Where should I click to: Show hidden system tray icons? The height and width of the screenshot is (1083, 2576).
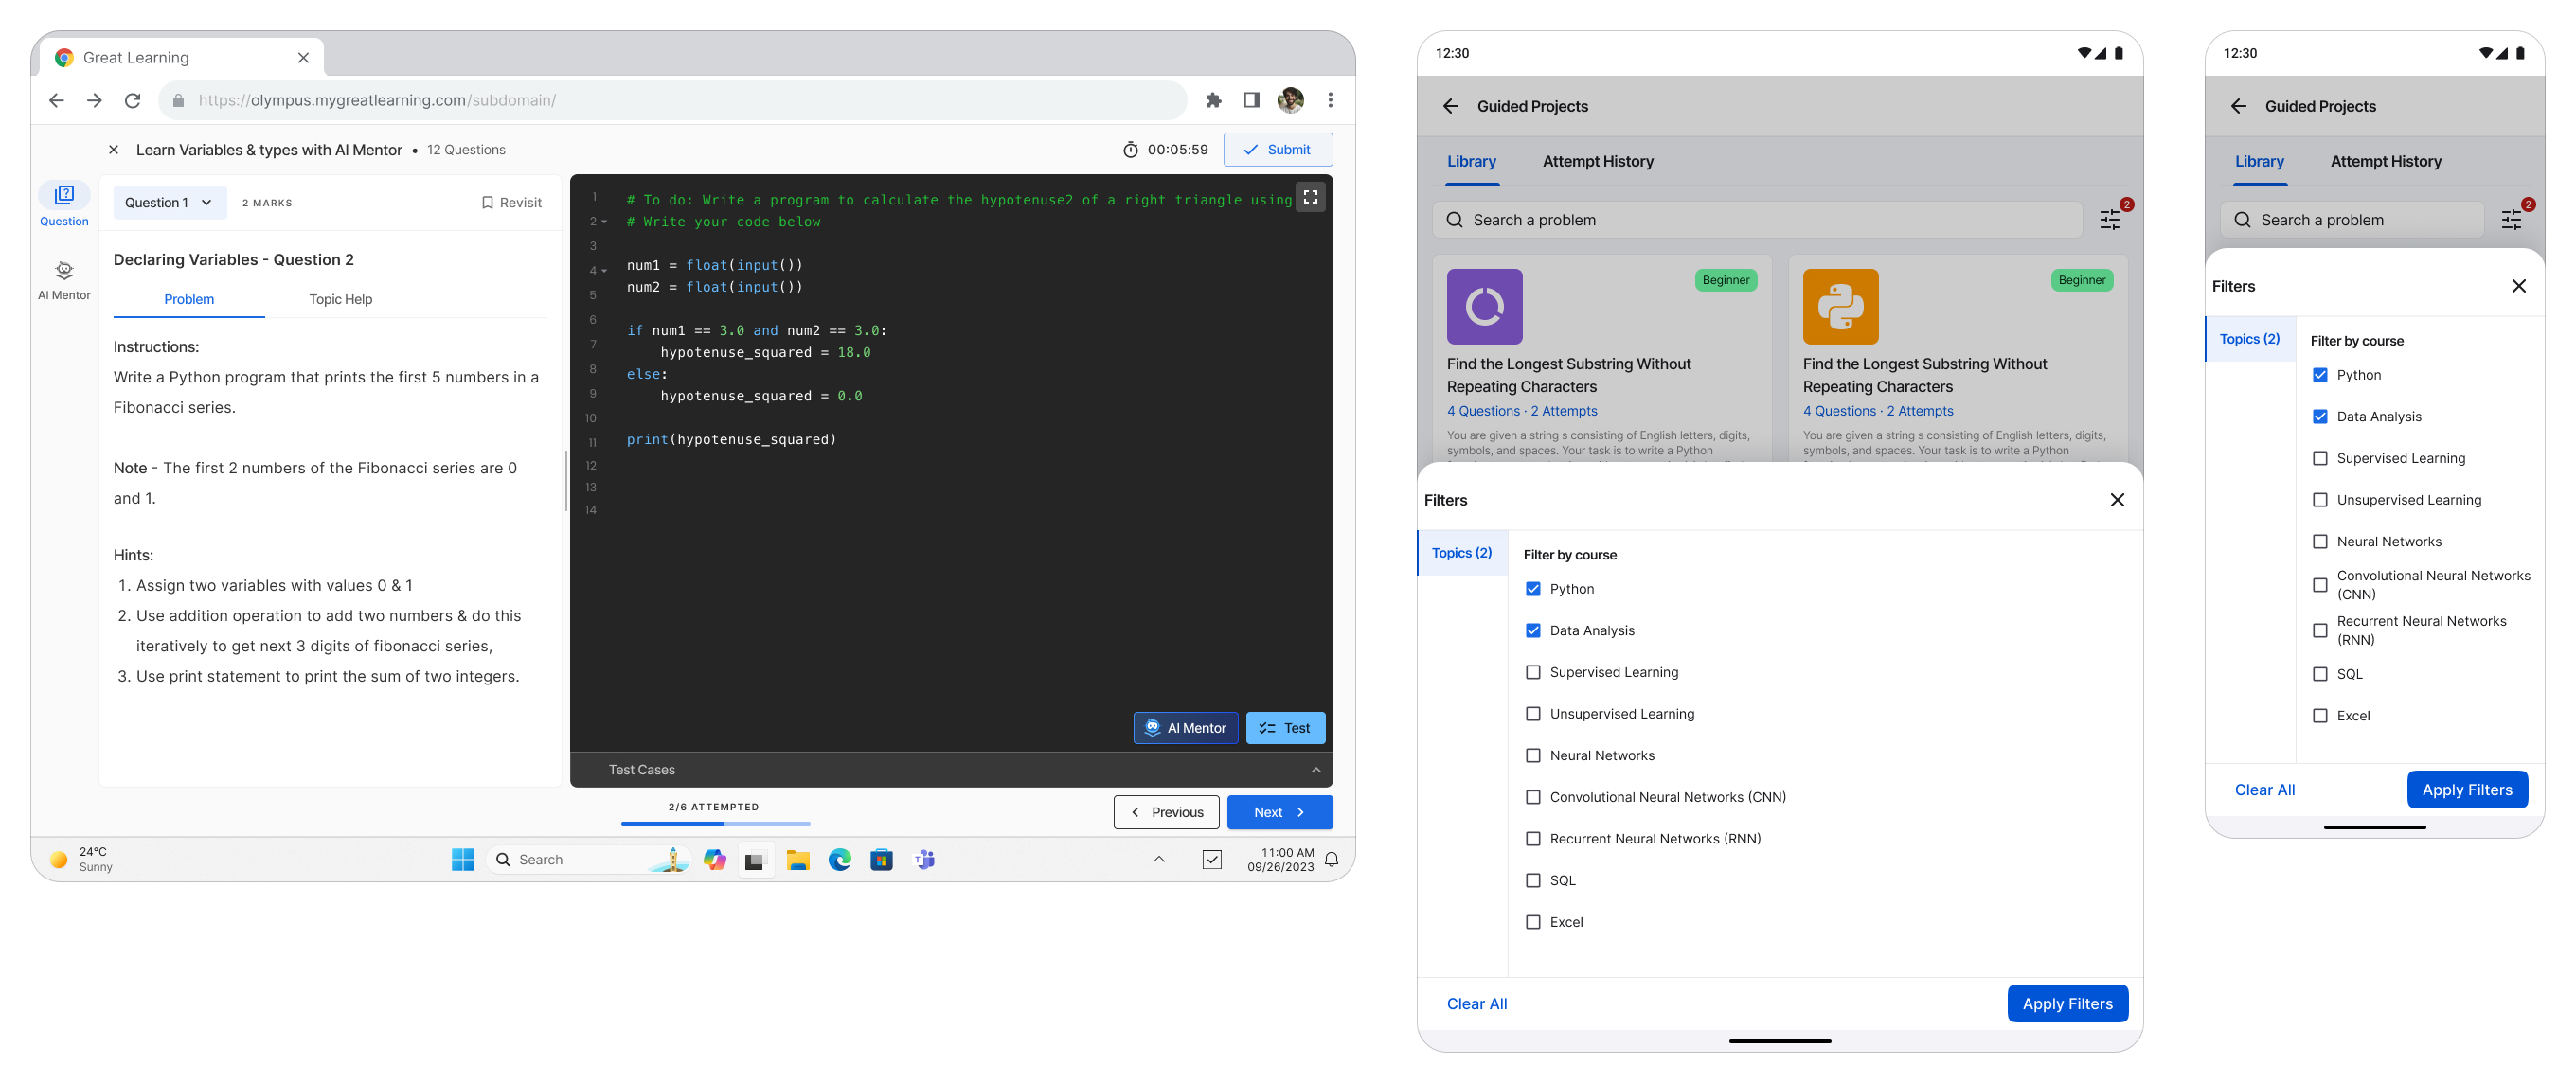coord(1158,859)
